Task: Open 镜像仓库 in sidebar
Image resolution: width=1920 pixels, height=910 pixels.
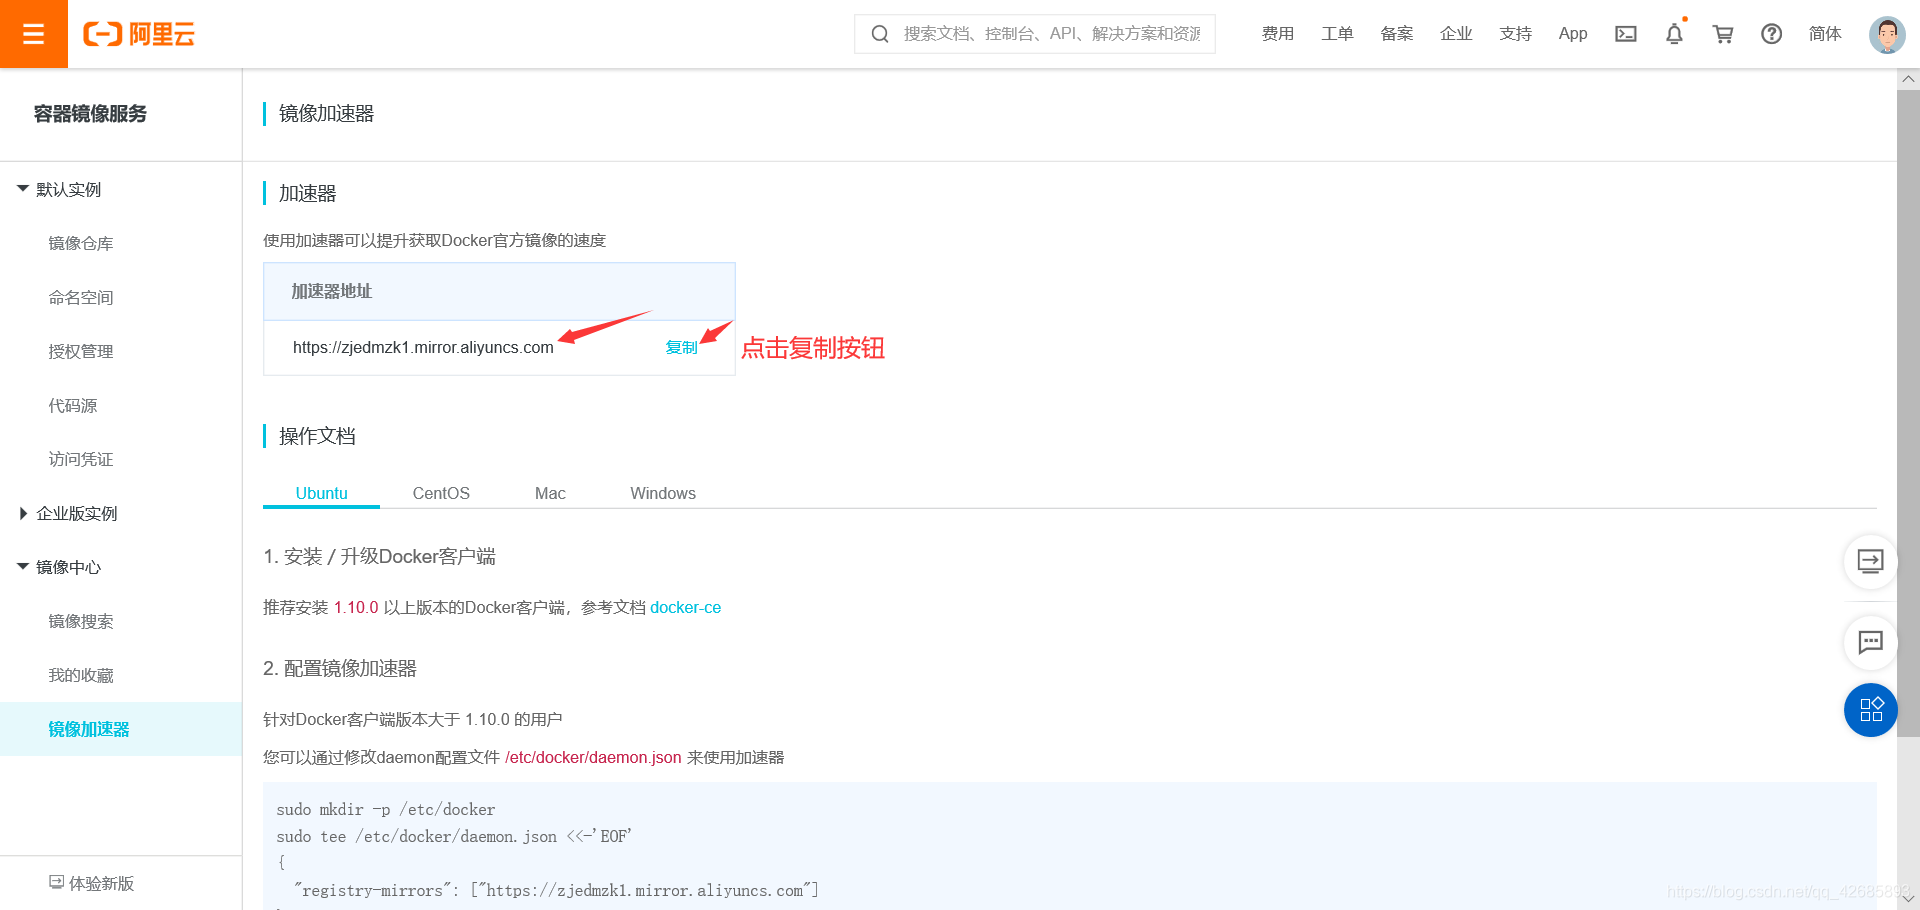Action: 81,243
